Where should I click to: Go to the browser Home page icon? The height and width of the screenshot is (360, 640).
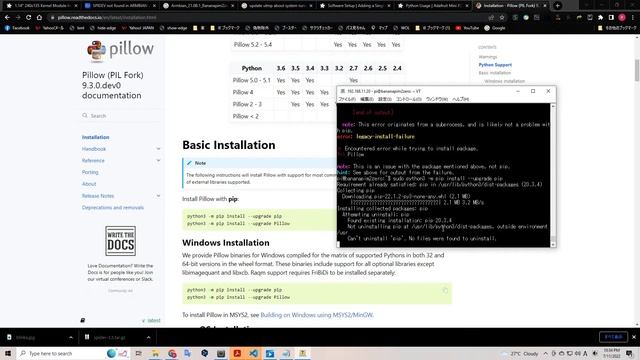click(x=39, y=18)
